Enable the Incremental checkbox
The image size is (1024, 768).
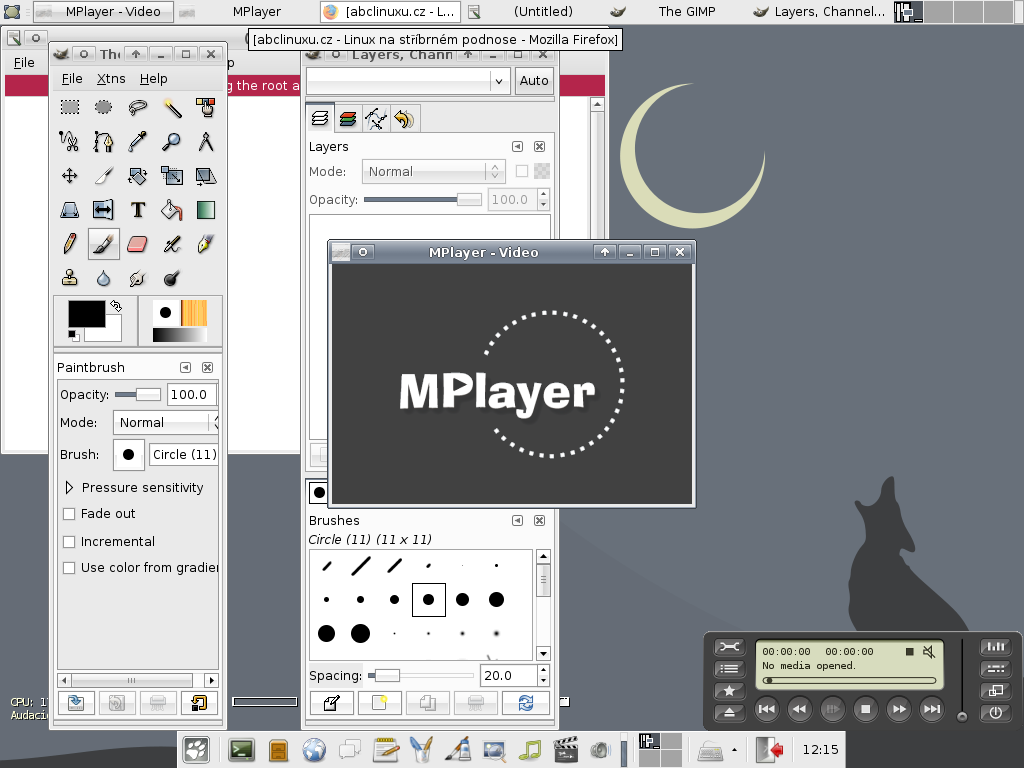69,541
